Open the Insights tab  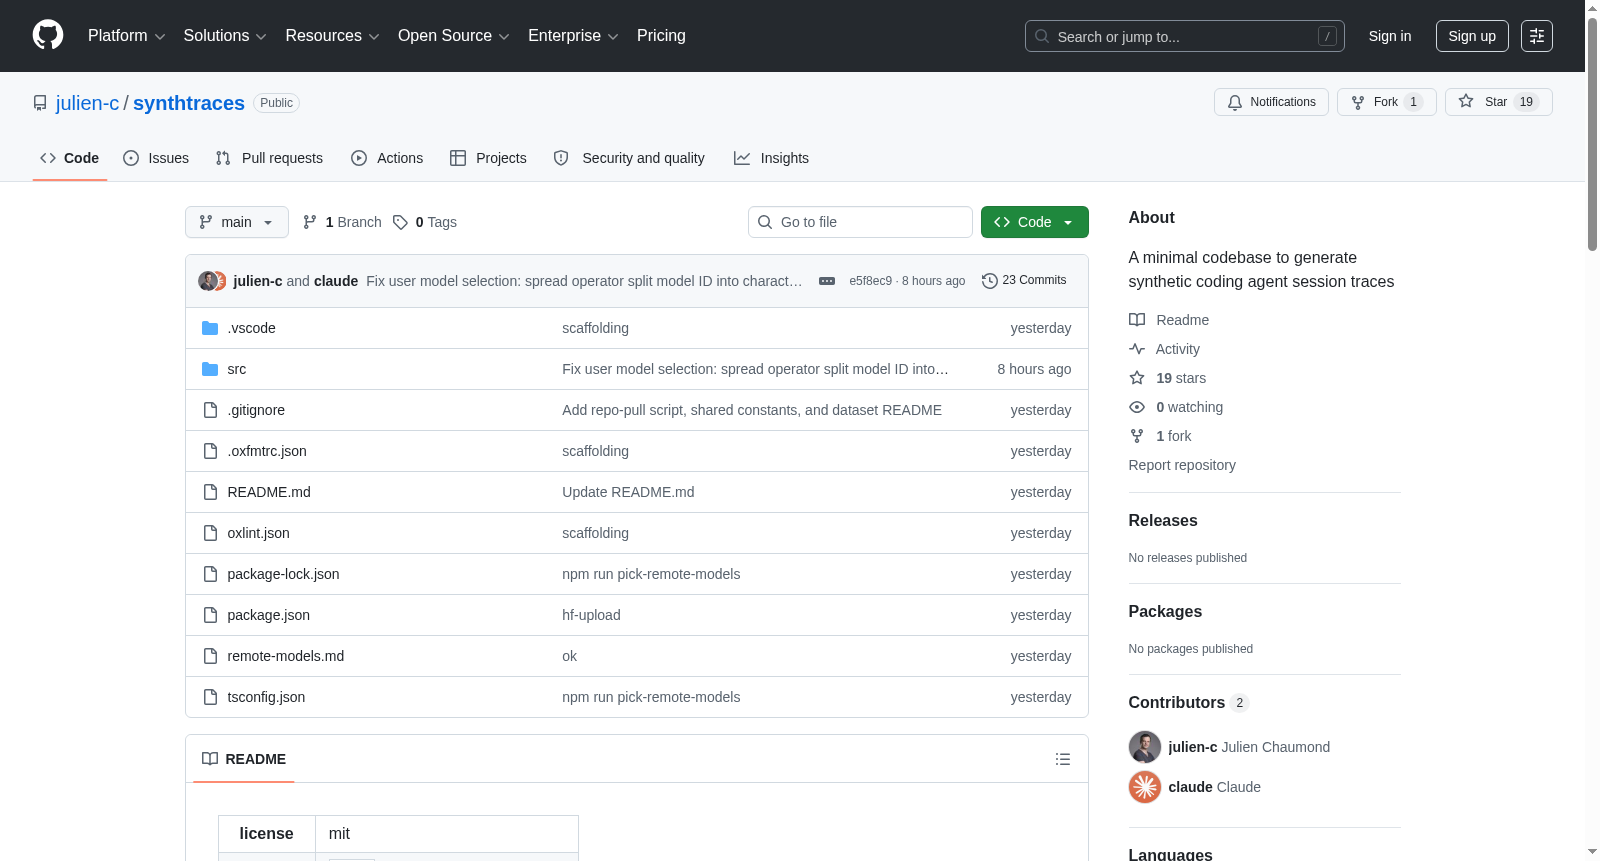pos(771,158)
